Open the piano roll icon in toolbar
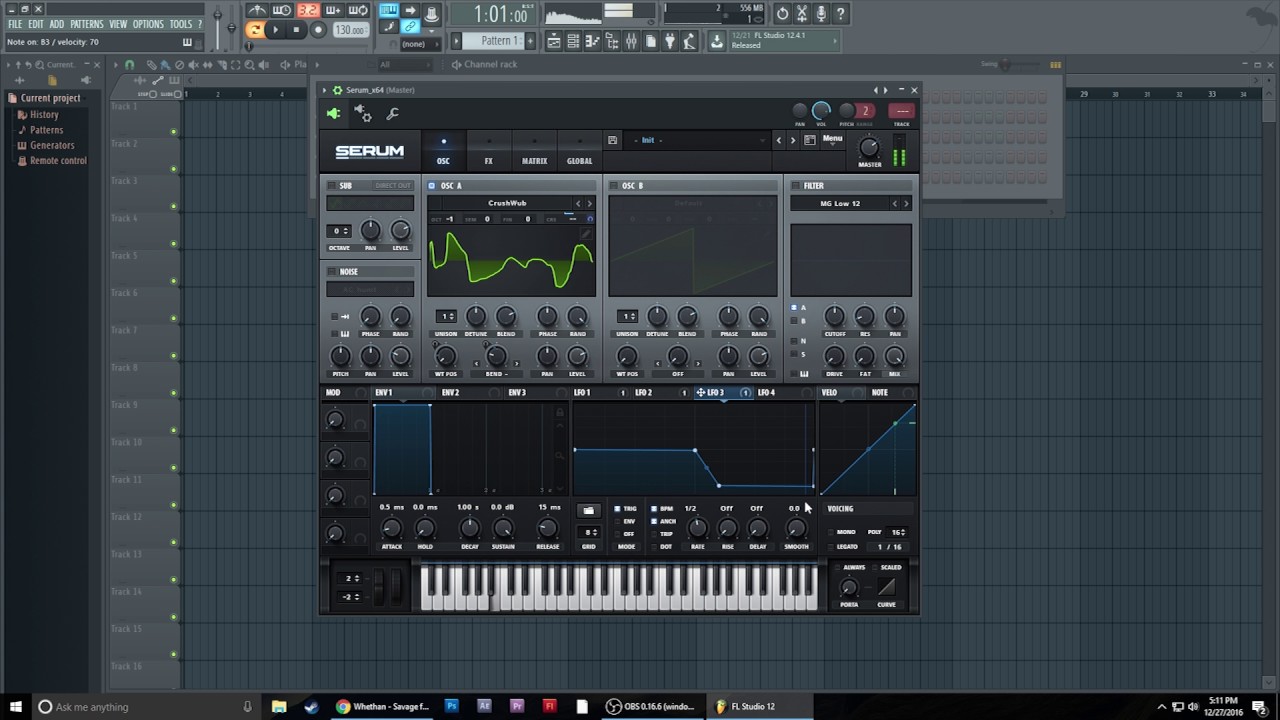This screenshot has height=720, width=1280. click(x=593, y=41)
